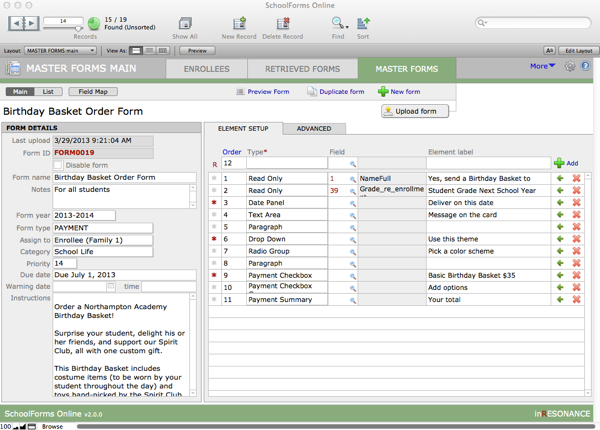Click Warning date calendar icon
This screenshot has width=600, height=430.
click(111, 286)
